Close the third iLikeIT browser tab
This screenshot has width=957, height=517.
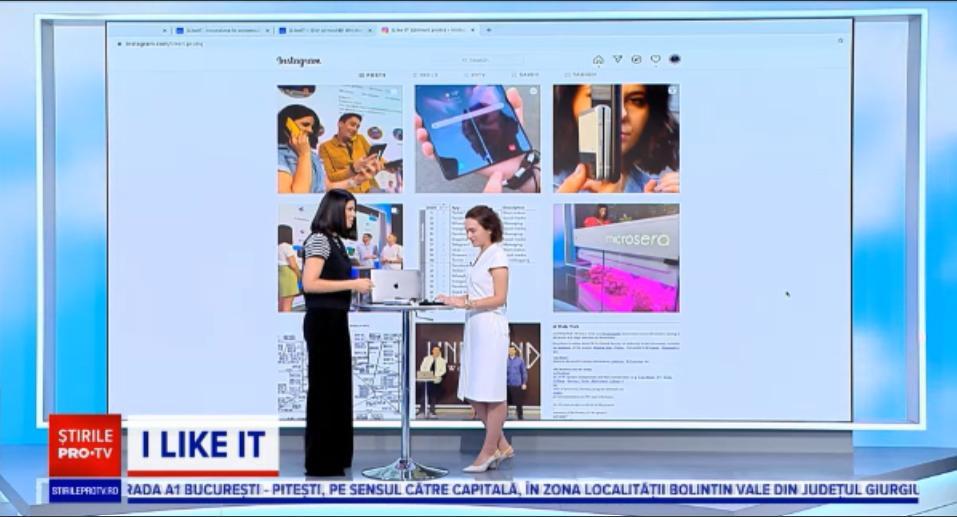(370, 30)
